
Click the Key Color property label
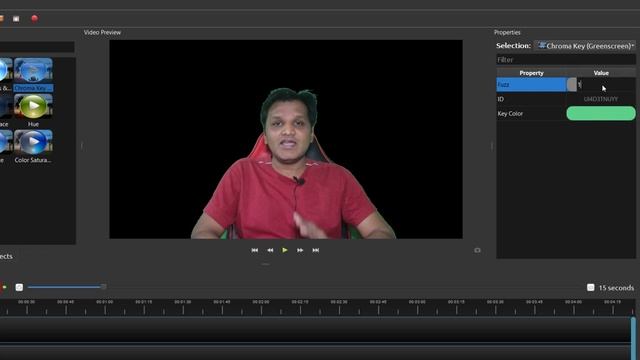point(510,113)
